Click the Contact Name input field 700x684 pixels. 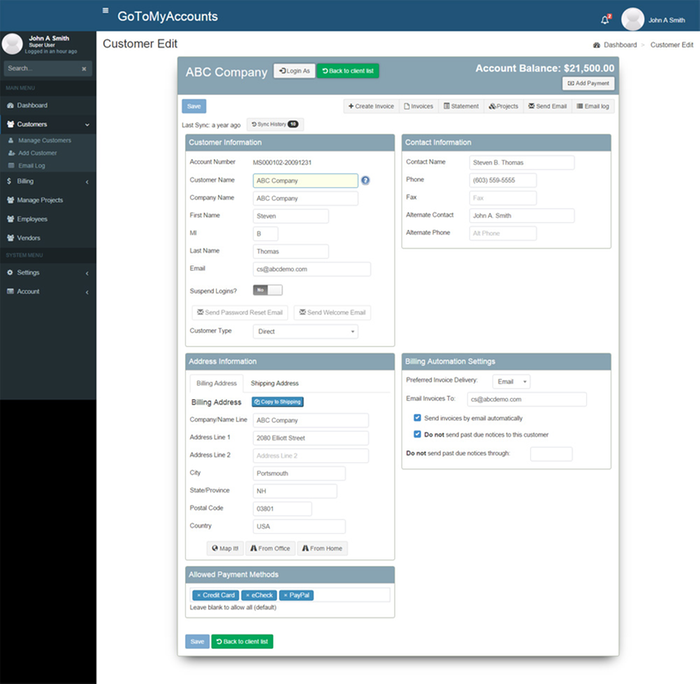tap(522, 163)
